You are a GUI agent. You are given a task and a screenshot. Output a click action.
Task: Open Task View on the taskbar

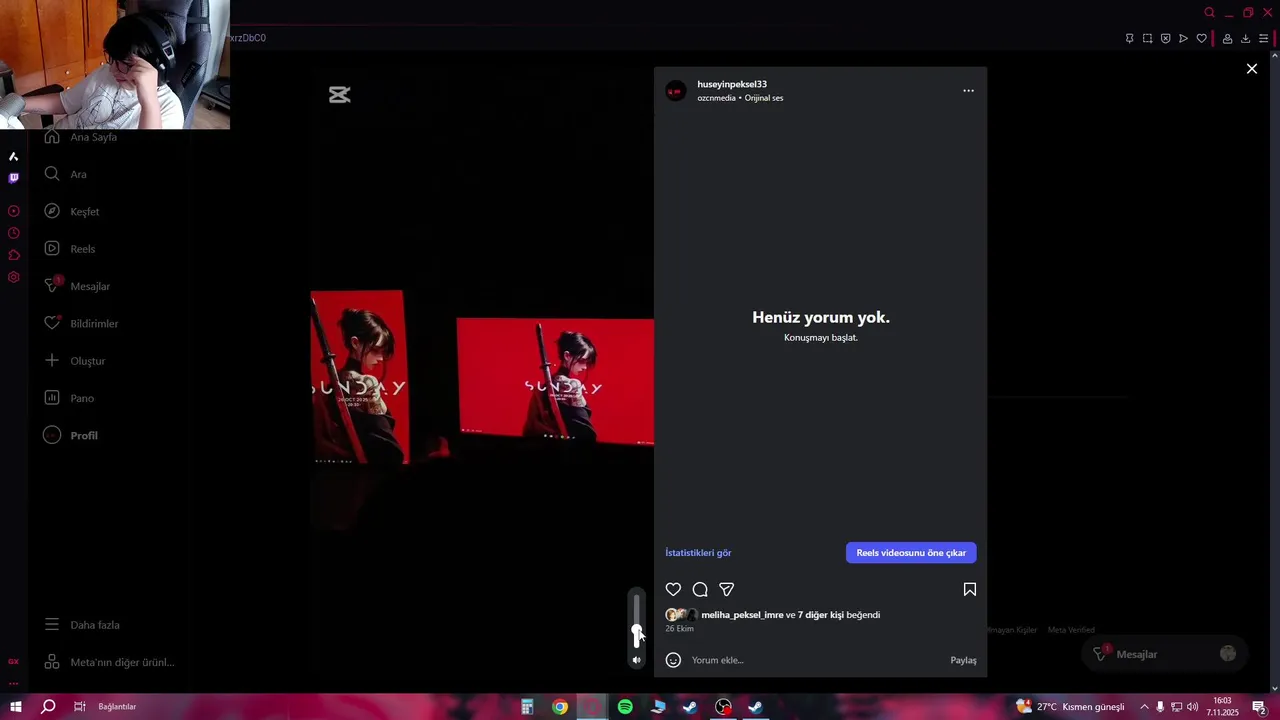click(x=79, y=707)
